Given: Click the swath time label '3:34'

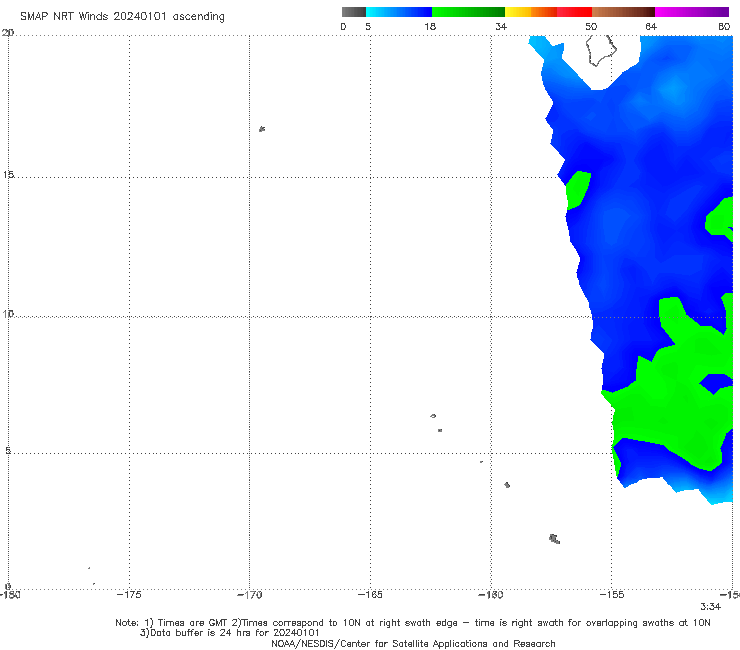Looking at the screenshot, I should point(710,607).
